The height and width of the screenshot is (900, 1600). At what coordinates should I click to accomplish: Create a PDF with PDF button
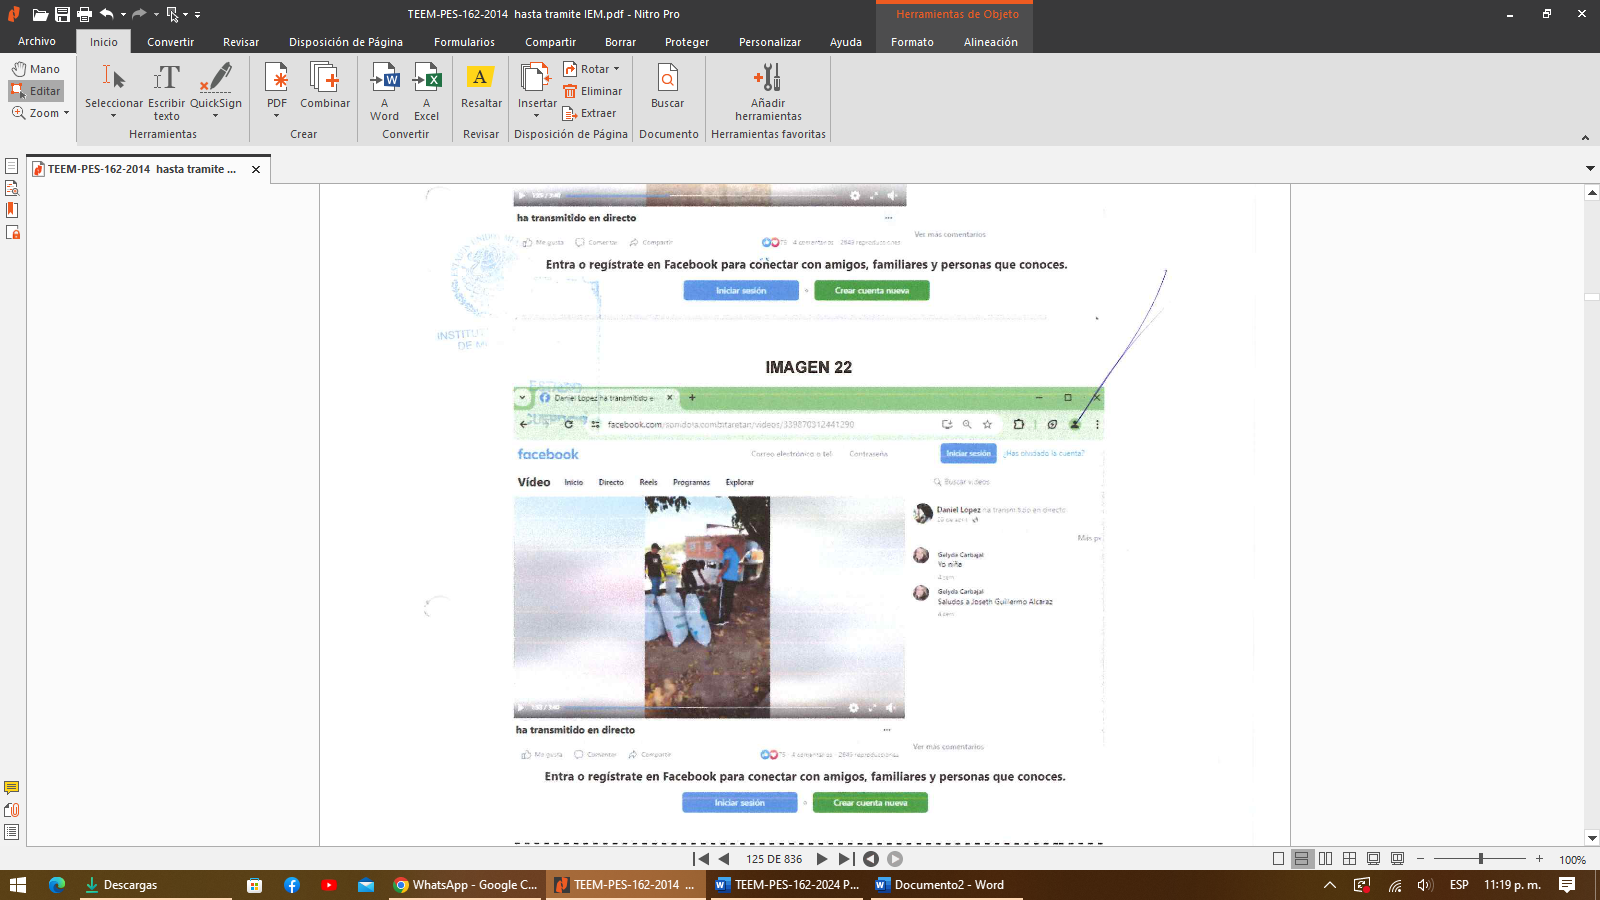tap(277, 90)
